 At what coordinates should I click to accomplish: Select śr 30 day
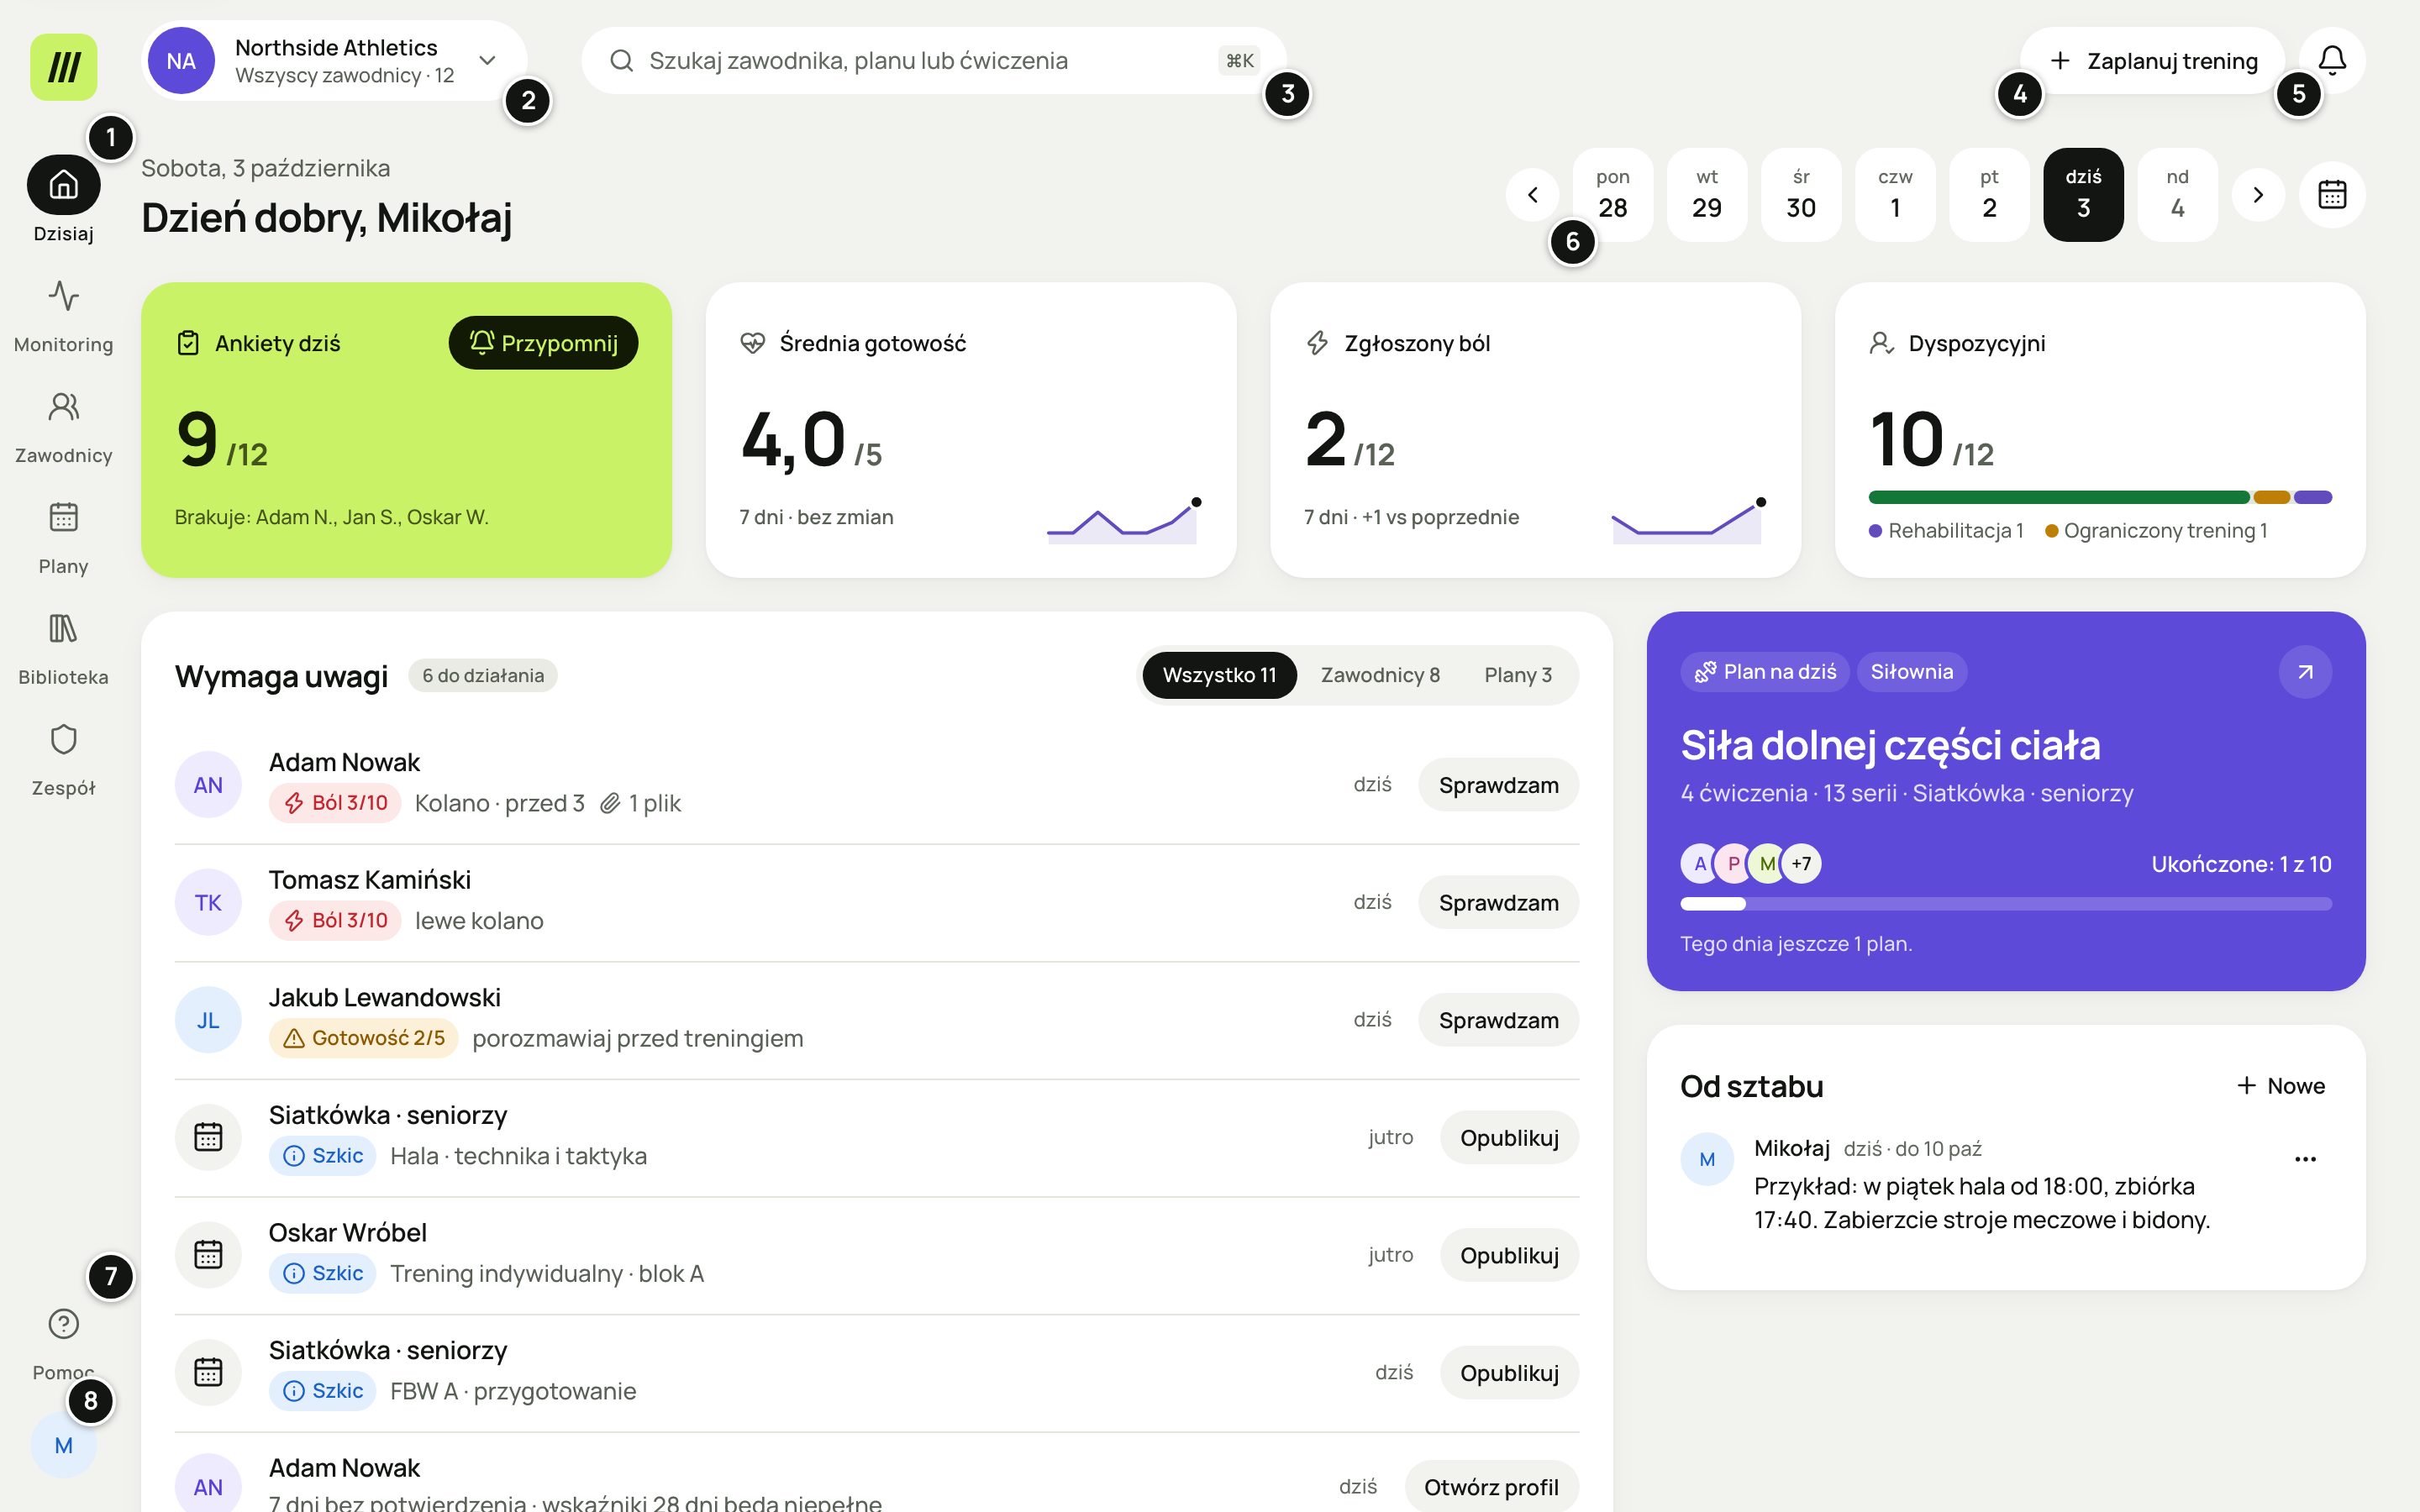tap(1800, 194)
